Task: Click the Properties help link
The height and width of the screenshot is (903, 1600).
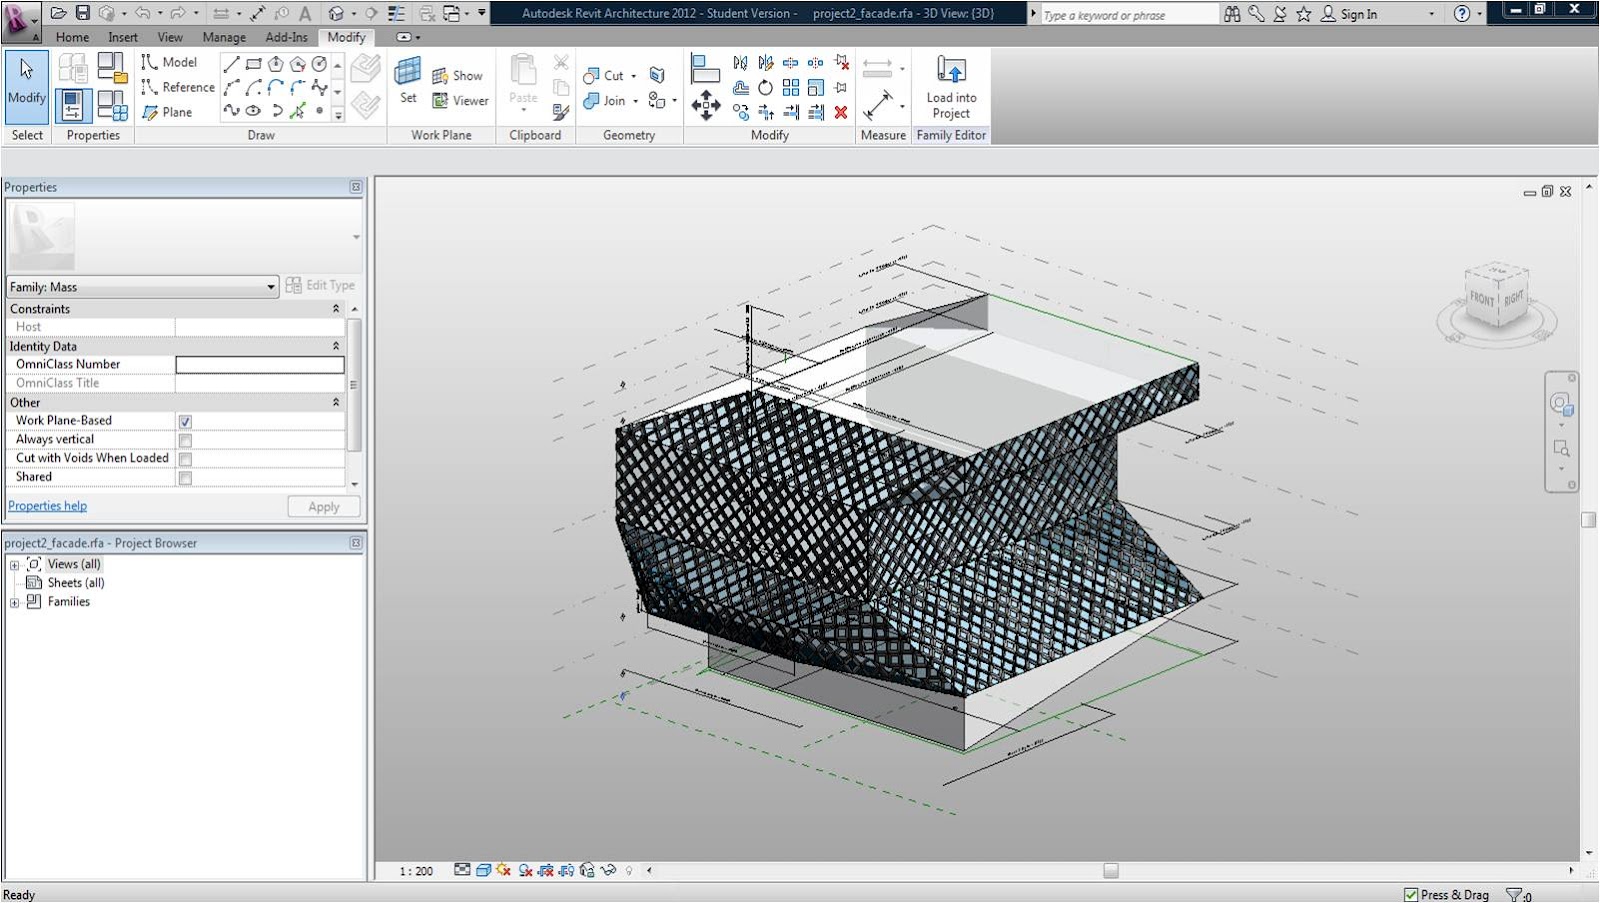Action: click(47, 506)
